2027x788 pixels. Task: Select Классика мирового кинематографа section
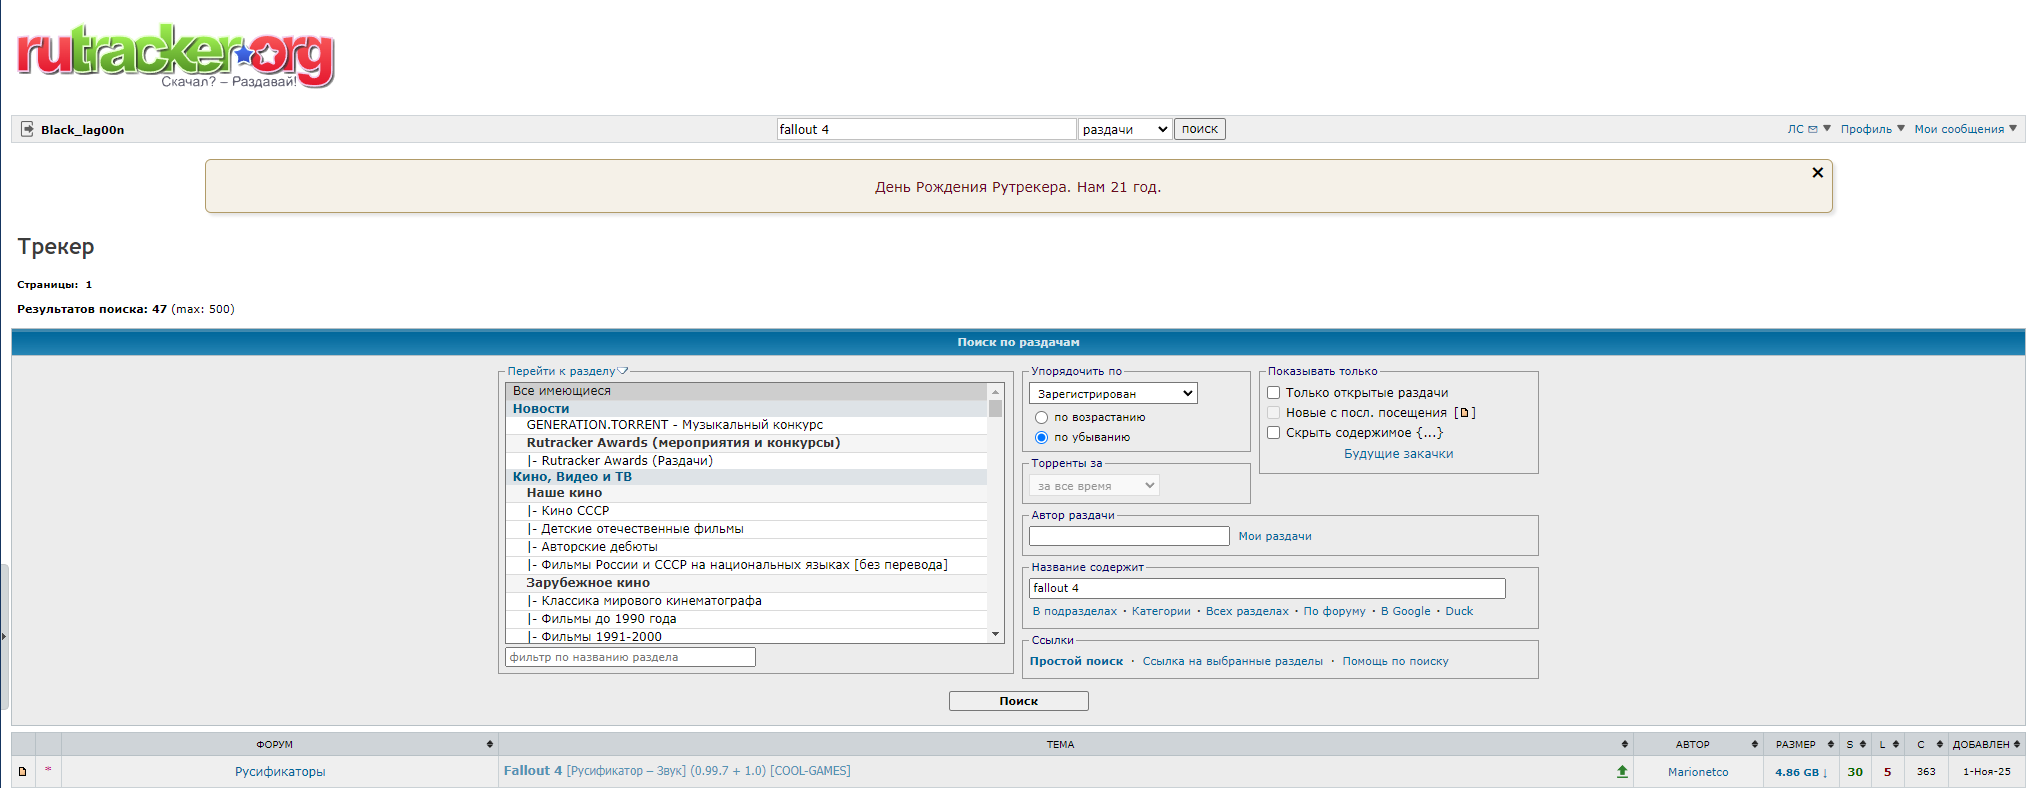click(x=746, y=601)
